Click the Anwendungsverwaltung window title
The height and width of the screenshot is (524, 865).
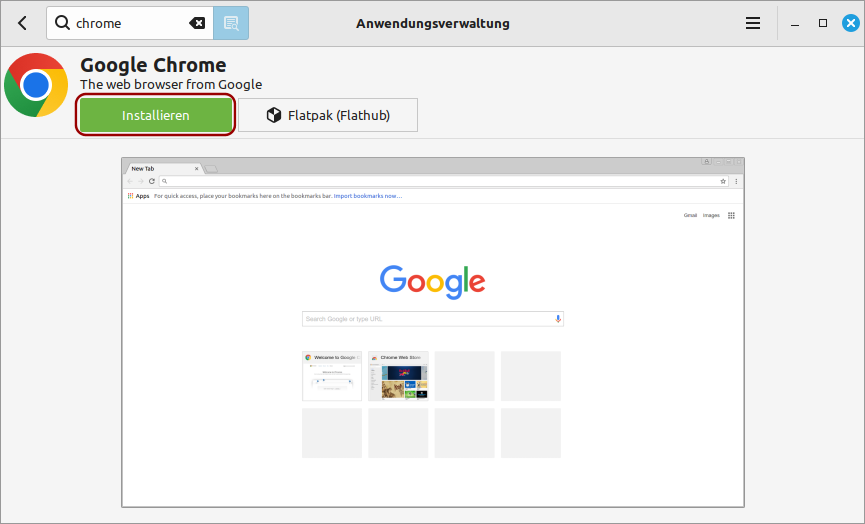point(433,24)
